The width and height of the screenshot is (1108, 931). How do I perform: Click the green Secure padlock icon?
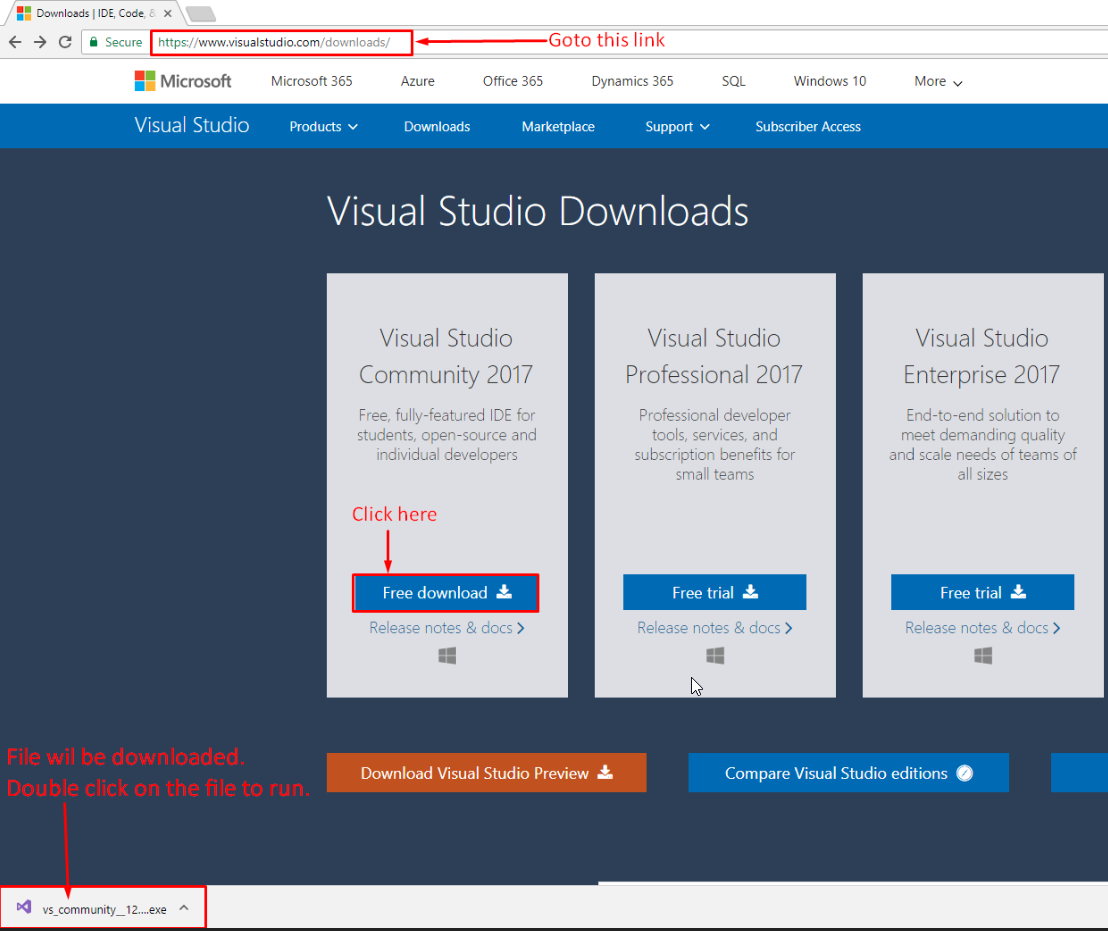click(x=93, y=42)
